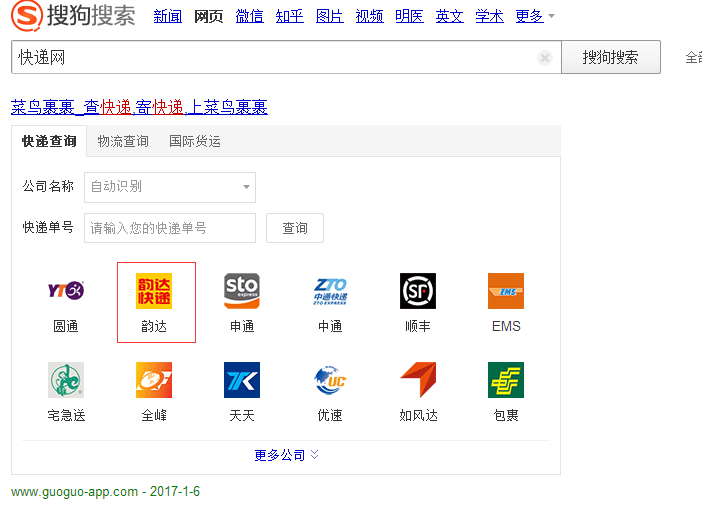Screen dimensions: 702x517
Task: Click the 查询 tracking query button
Action: point(295,228)
